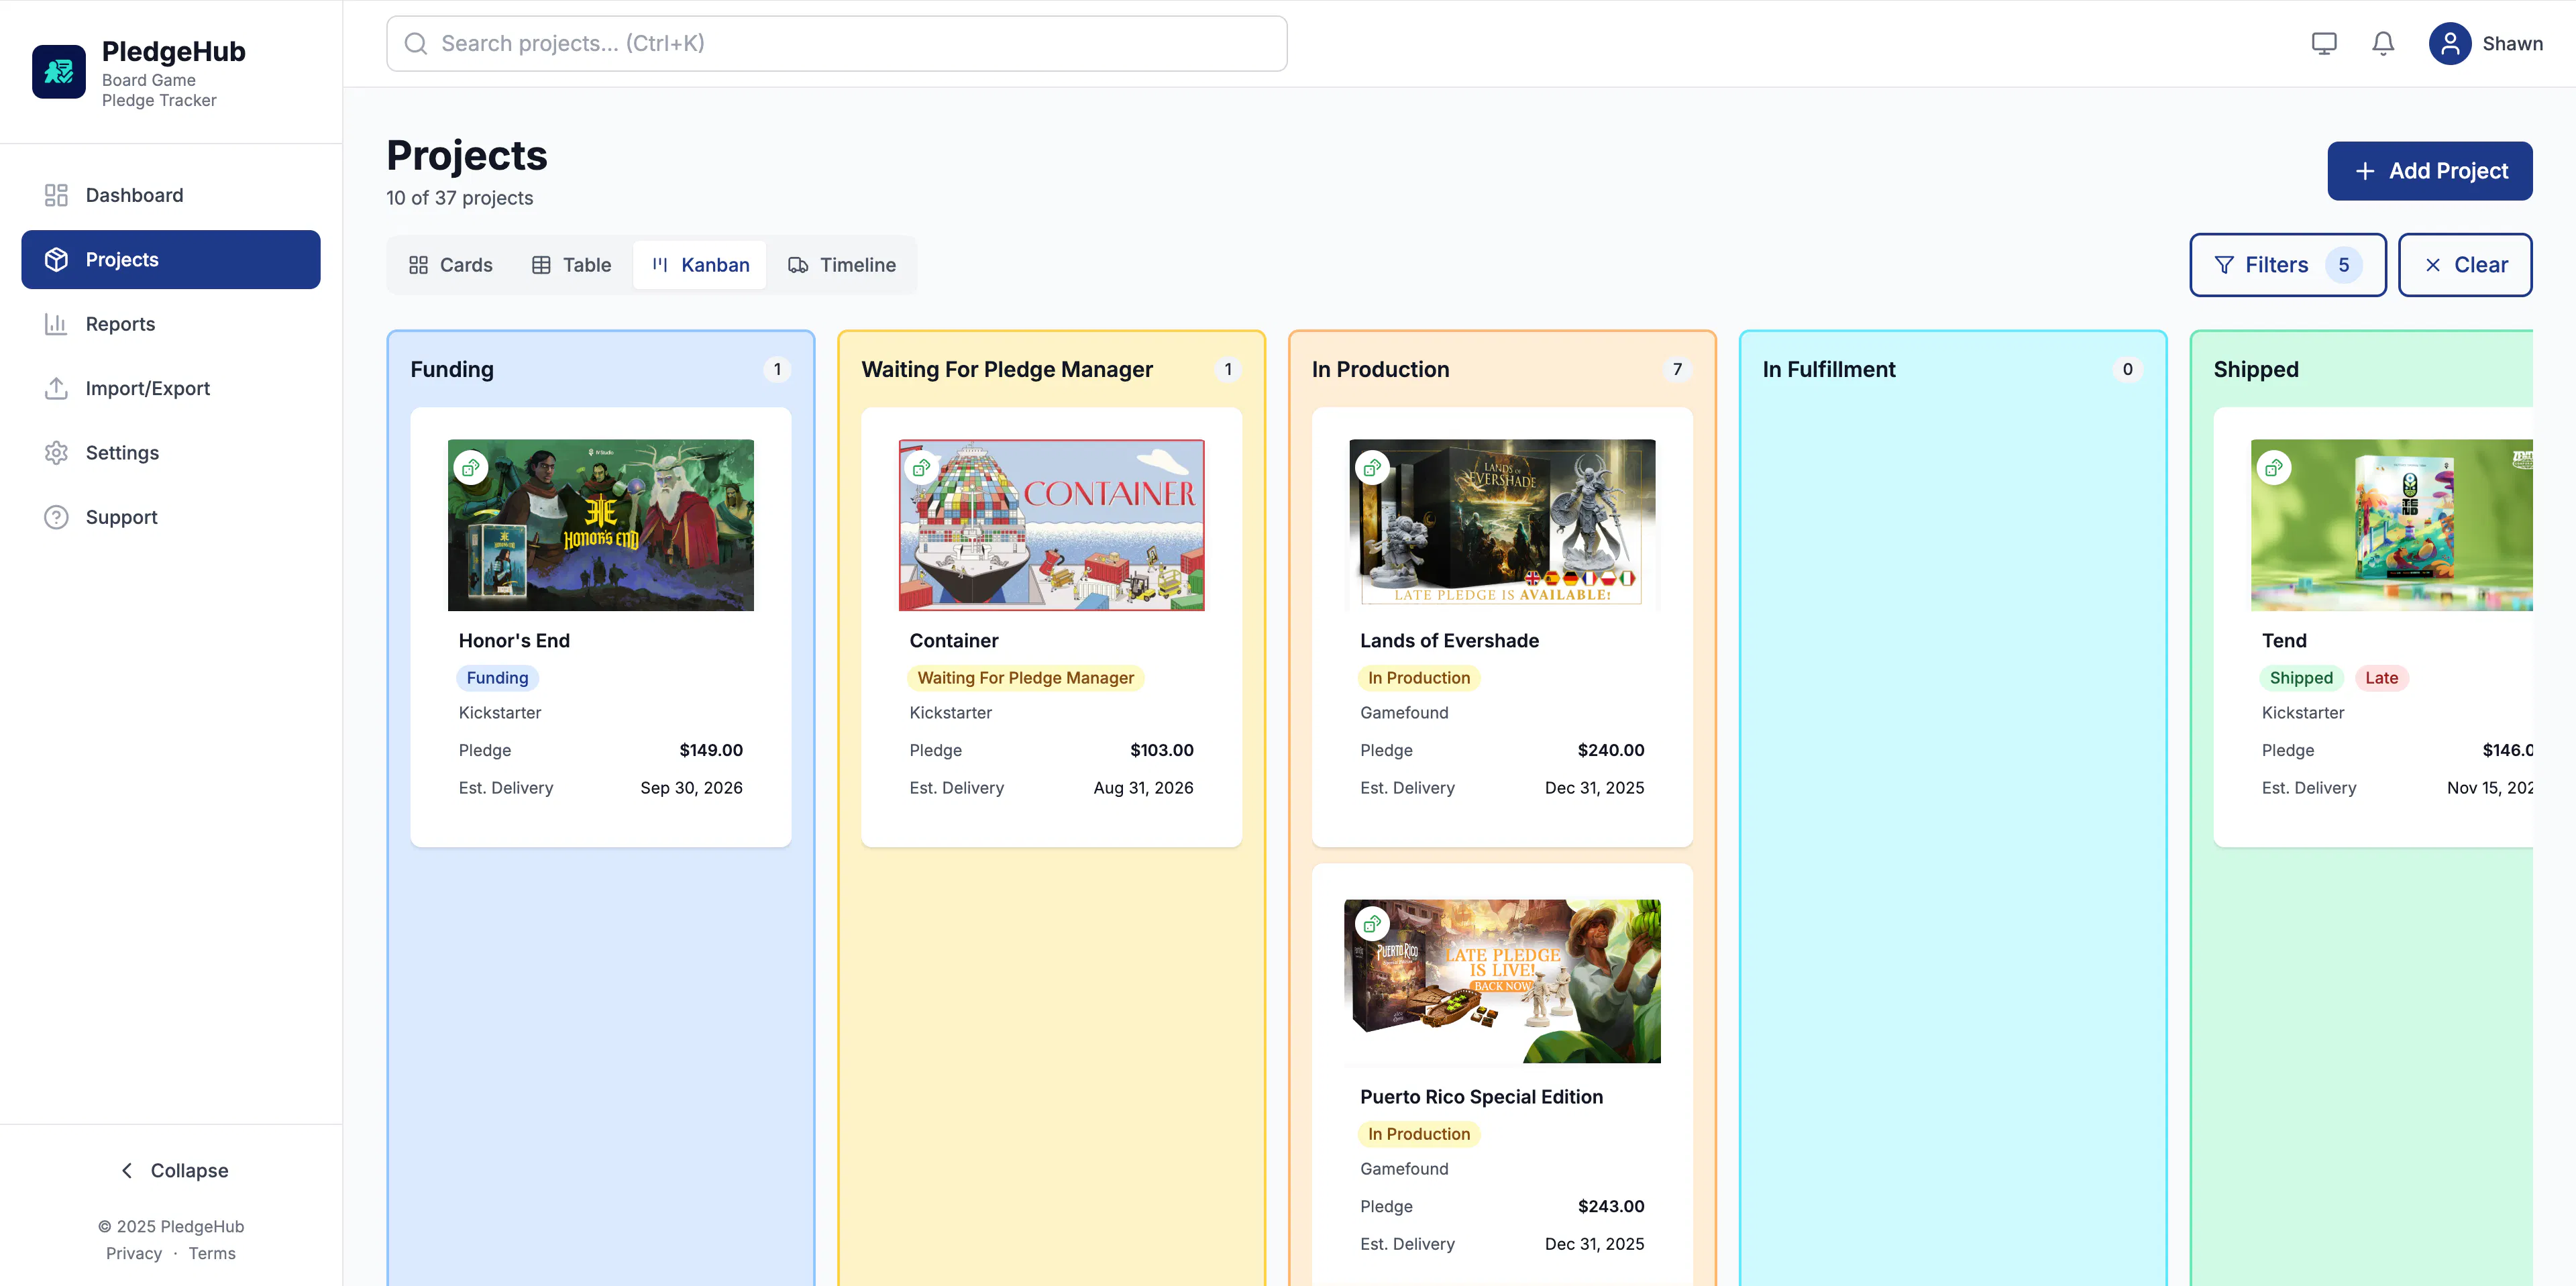Collapse the sidebar

(173, 1170)
